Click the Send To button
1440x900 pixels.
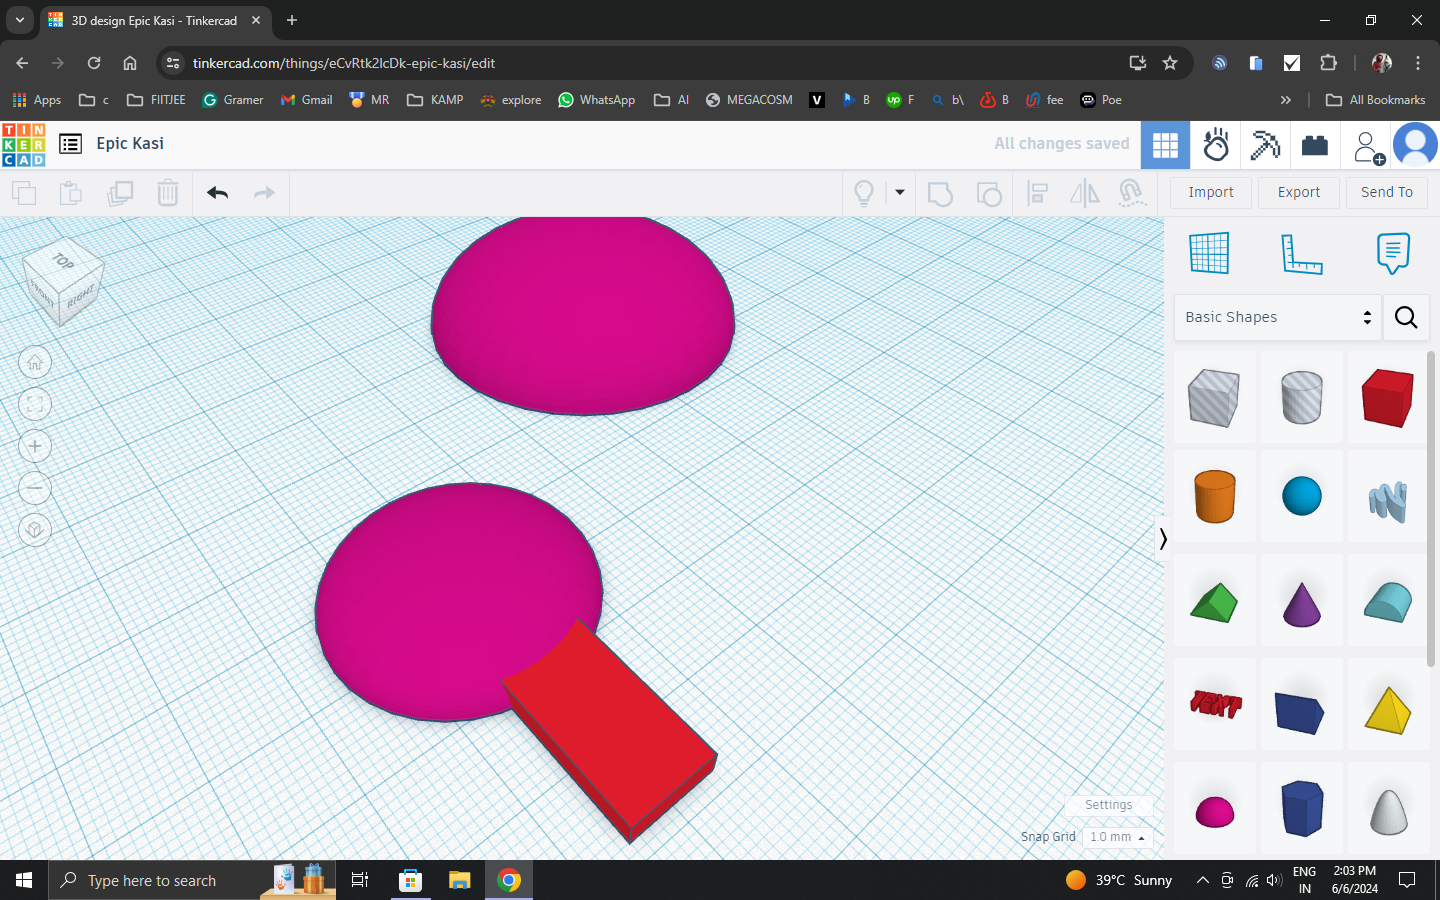pyautogui.click(x=1387, y=192)
